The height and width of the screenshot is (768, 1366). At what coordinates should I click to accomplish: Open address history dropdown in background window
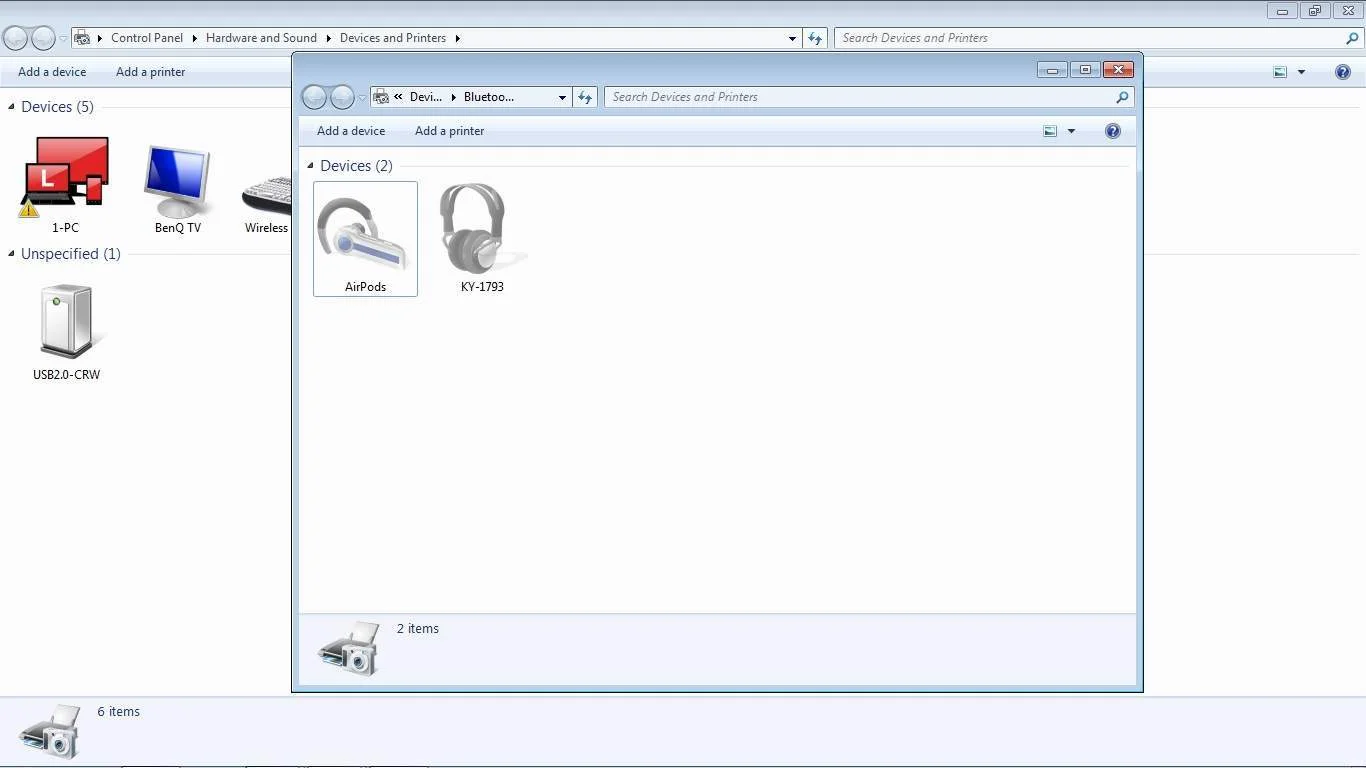click(x=792, y=38)
